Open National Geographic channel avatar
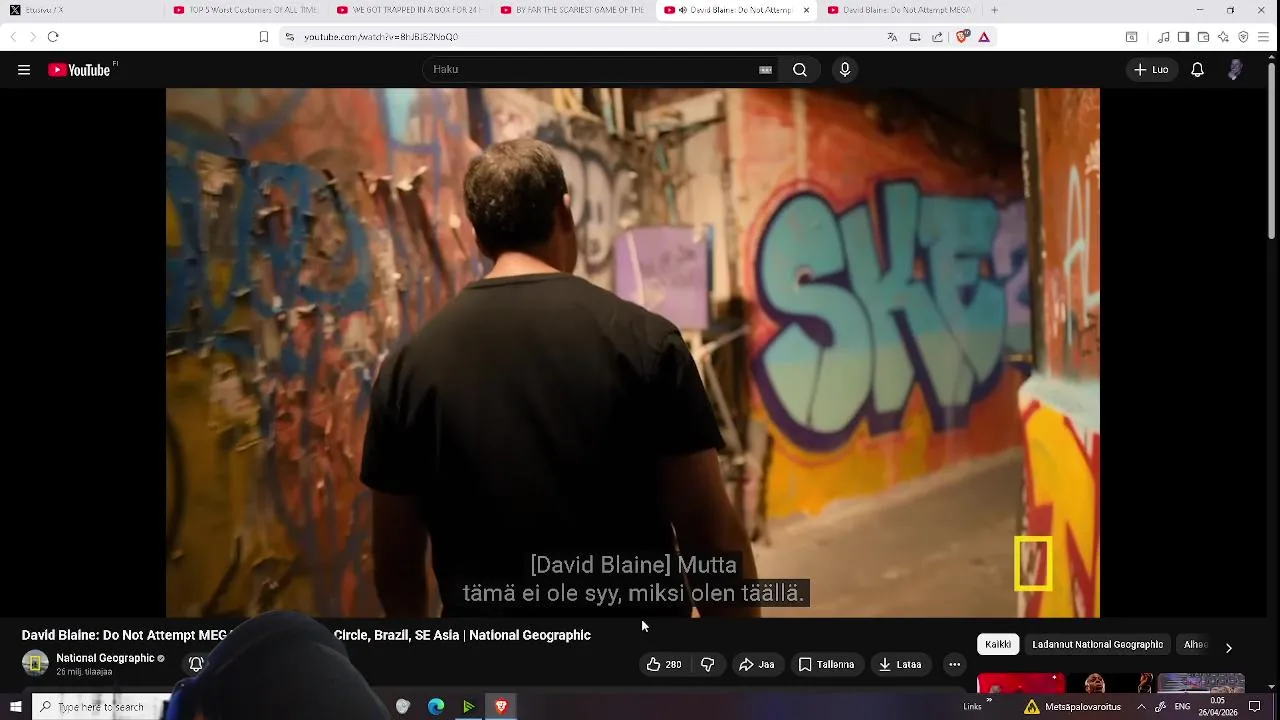Viewport: 1280px width, 720px height. [35, 663]
